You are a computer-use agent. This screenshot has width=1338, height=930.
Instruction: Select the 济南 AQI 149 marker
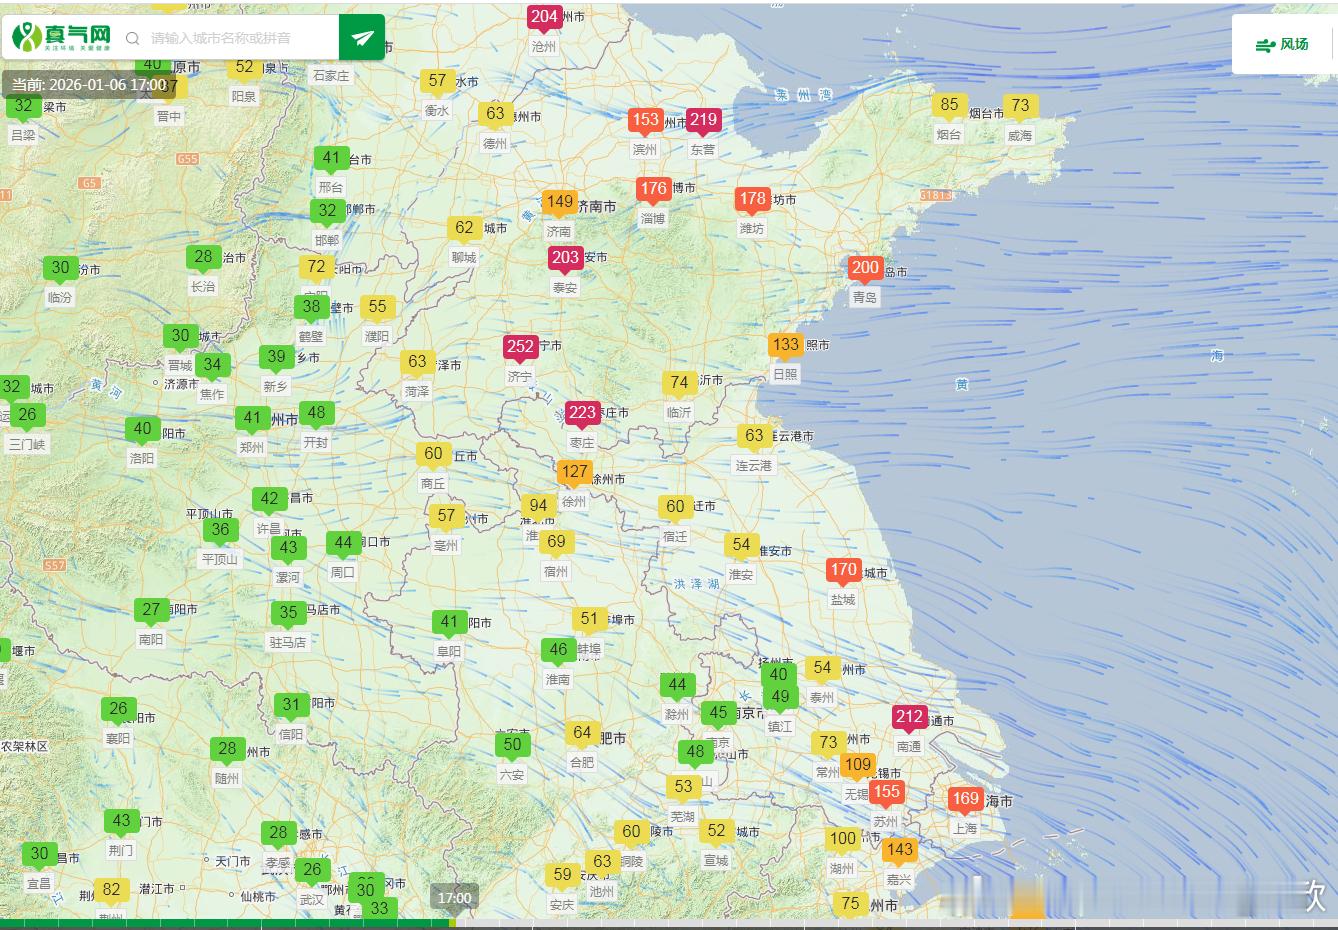[560, 202]
